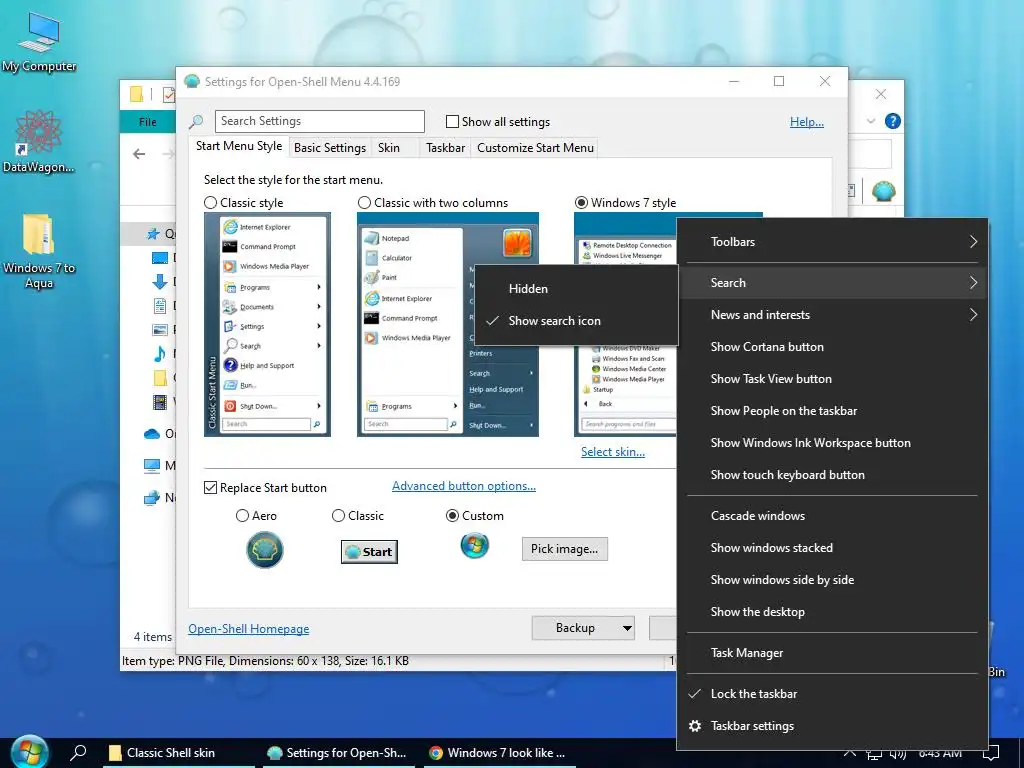Select the Classic style preview thumbnail
Image resolution: width=1024 pixels, height=768 pixels.
[267, 325]
